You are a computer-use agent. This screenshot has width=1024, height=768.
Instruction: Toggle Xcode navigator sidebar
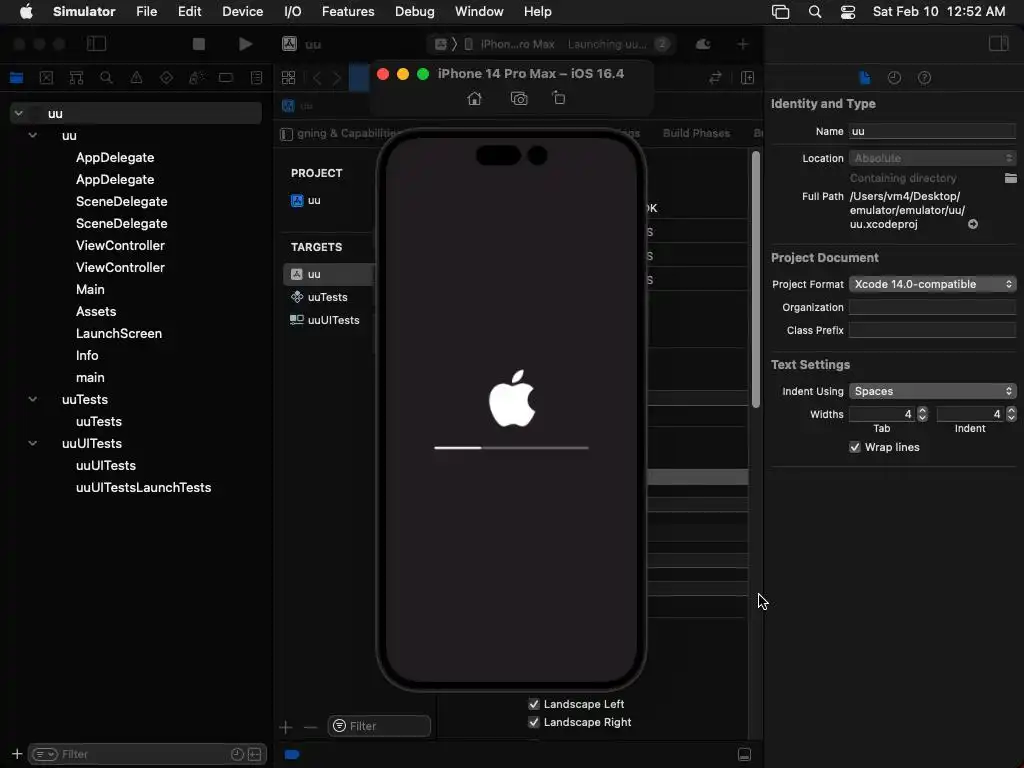96,44
